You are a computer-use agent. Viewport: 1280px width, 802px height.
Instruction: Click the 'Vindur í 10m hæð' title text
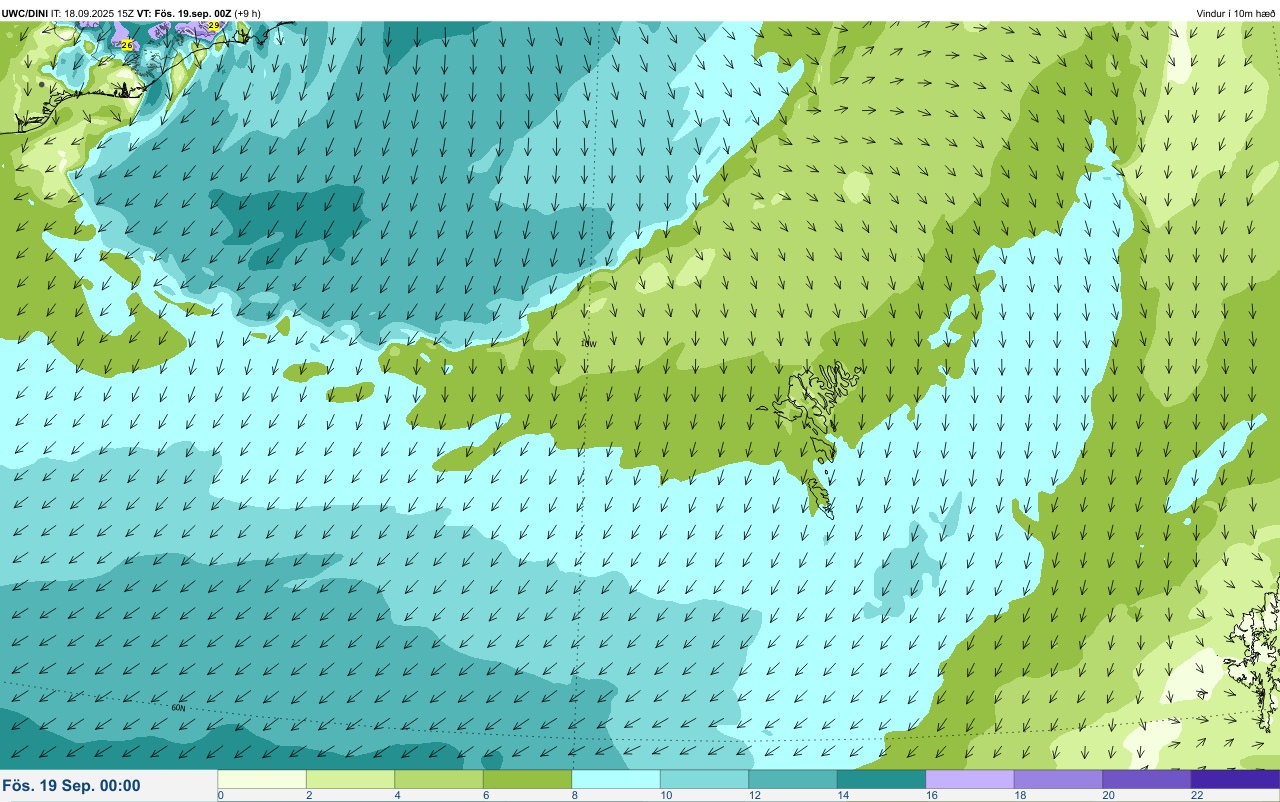pos(1236,13)
